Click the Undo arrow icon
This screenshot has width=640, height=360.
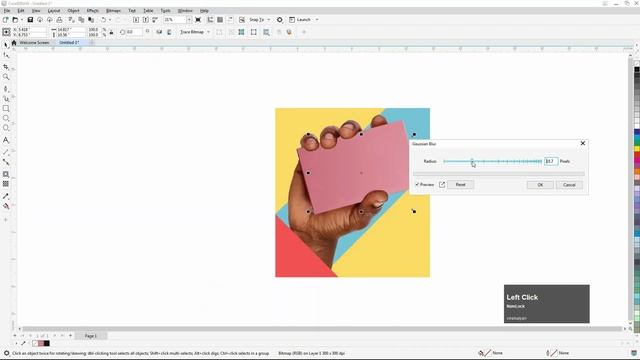point(104,20)
